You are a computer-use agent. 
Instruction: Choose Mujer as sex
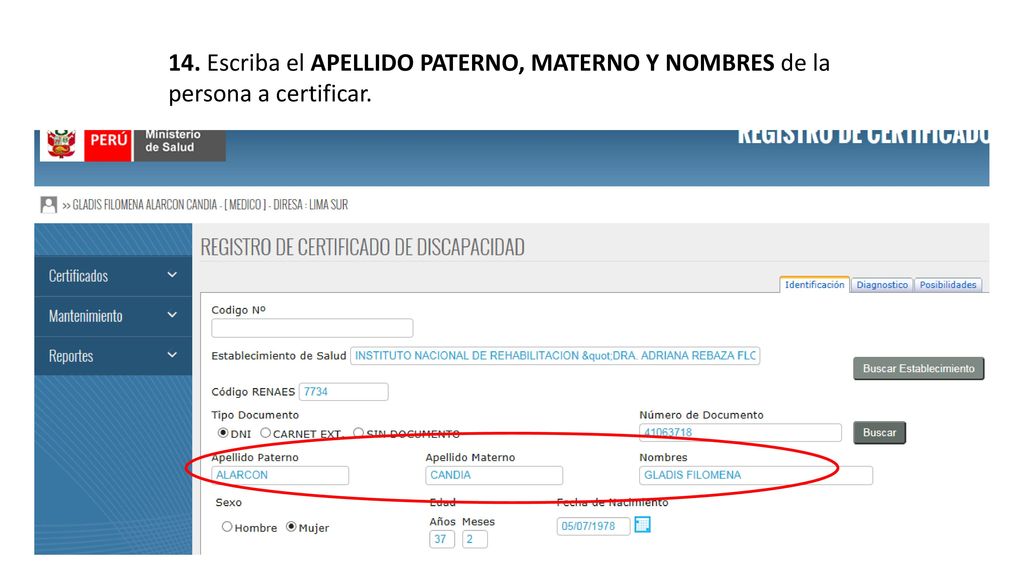point(291,526)
